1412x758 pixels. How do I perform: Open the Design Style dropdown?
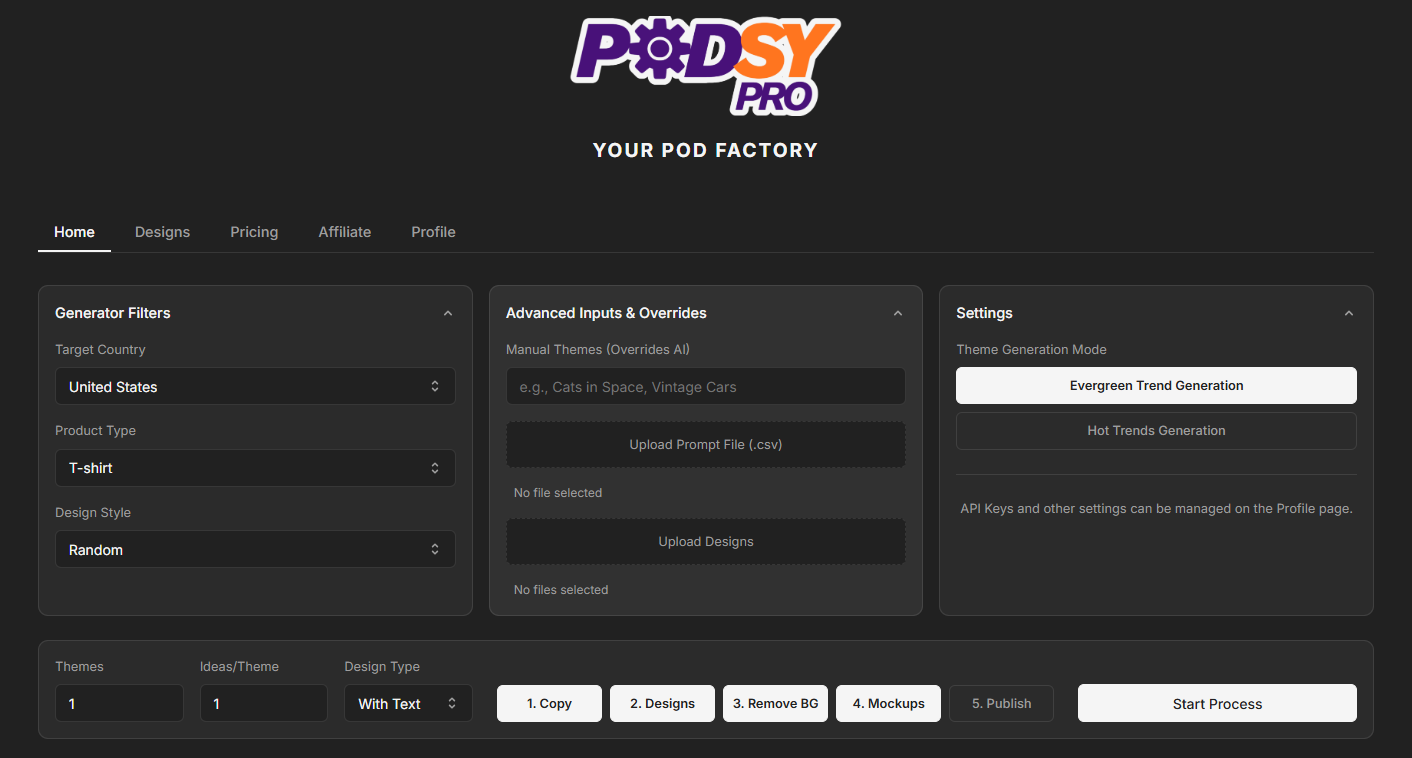point(255,548)
